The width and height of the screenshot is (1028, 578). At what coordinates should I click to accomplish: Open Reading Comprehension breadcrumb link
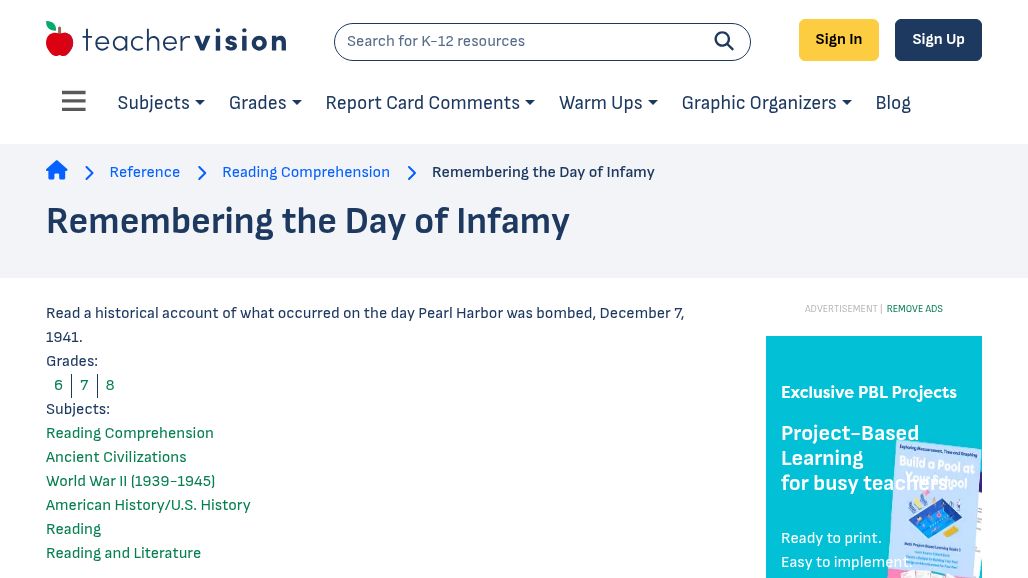[306, 172]
